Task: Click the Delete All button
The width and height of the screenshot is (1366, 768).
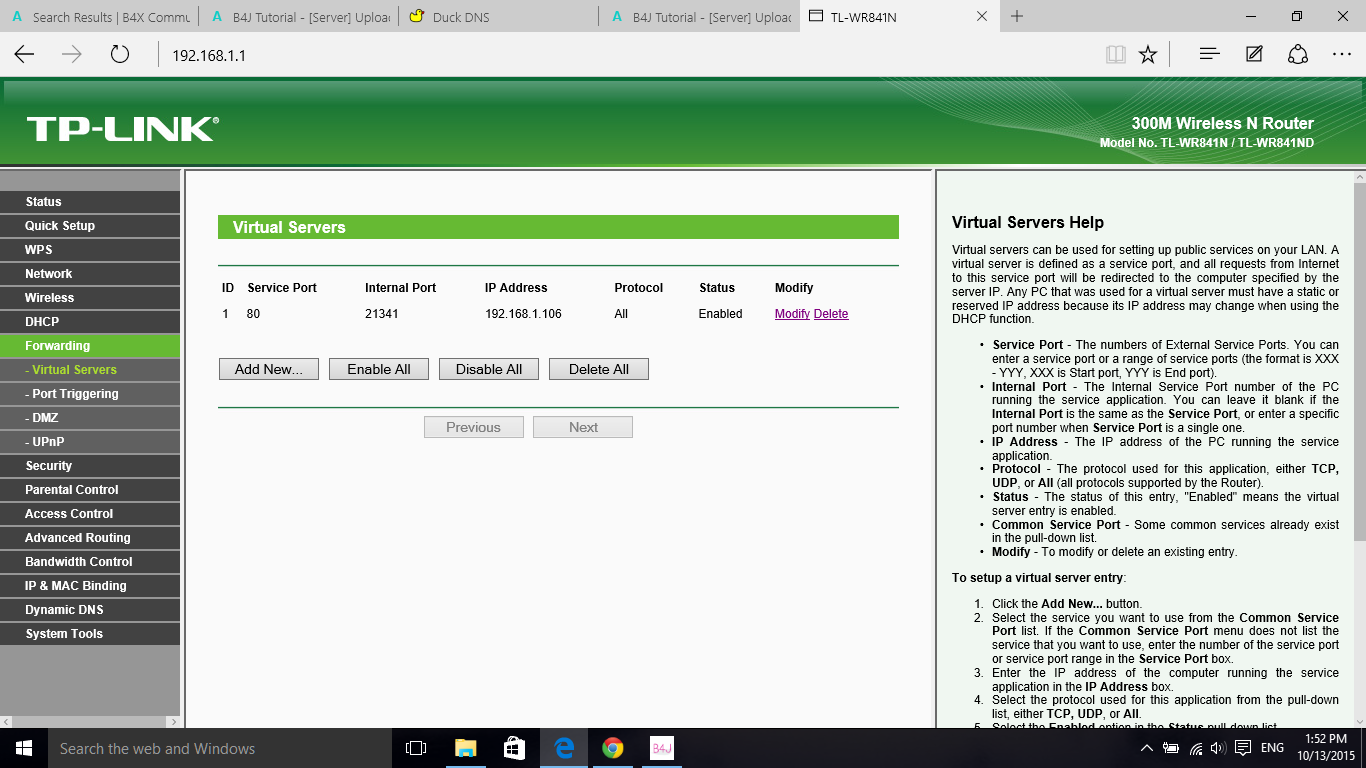Action: [599, 369]
